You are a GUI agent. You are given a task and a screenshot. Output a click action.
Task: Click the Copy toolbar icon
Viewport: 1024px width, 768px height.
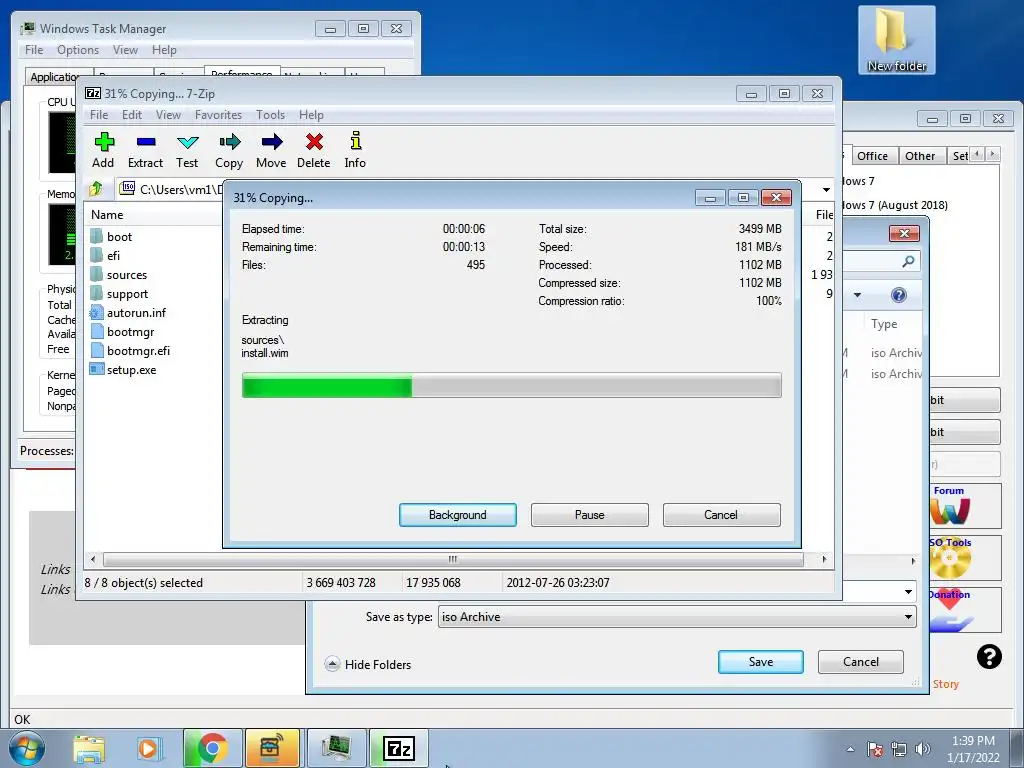[229, 150]
